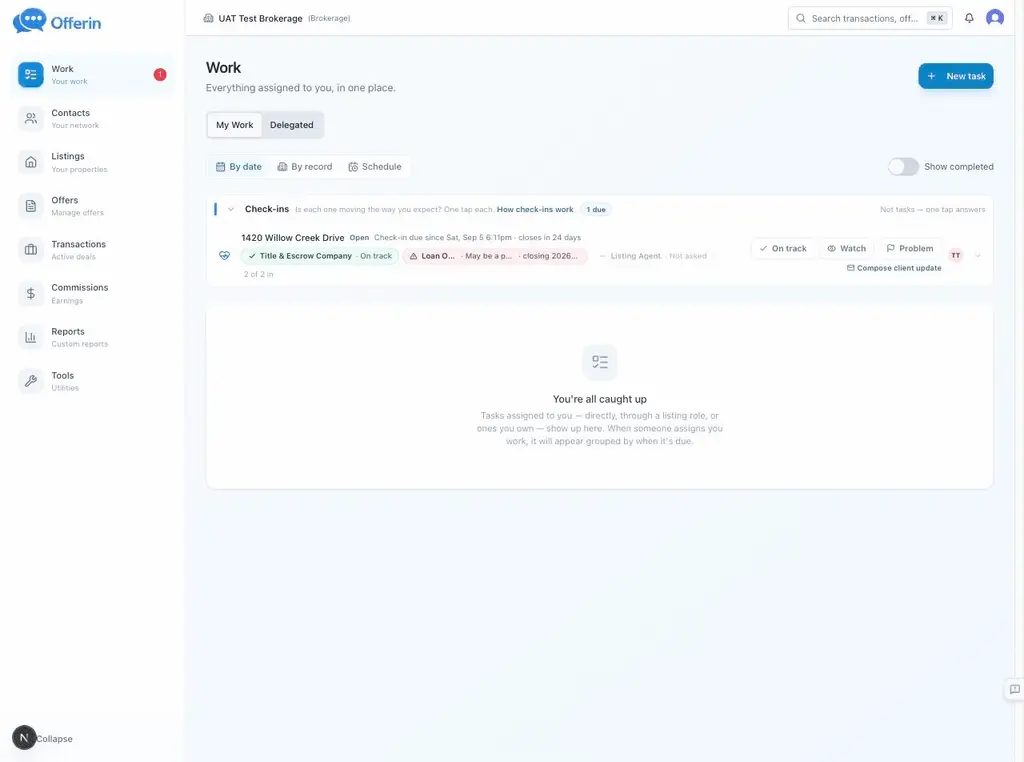The image size is (1024, 762).
Task: Click the red Work notification badge
Action: tap(160, 74)
